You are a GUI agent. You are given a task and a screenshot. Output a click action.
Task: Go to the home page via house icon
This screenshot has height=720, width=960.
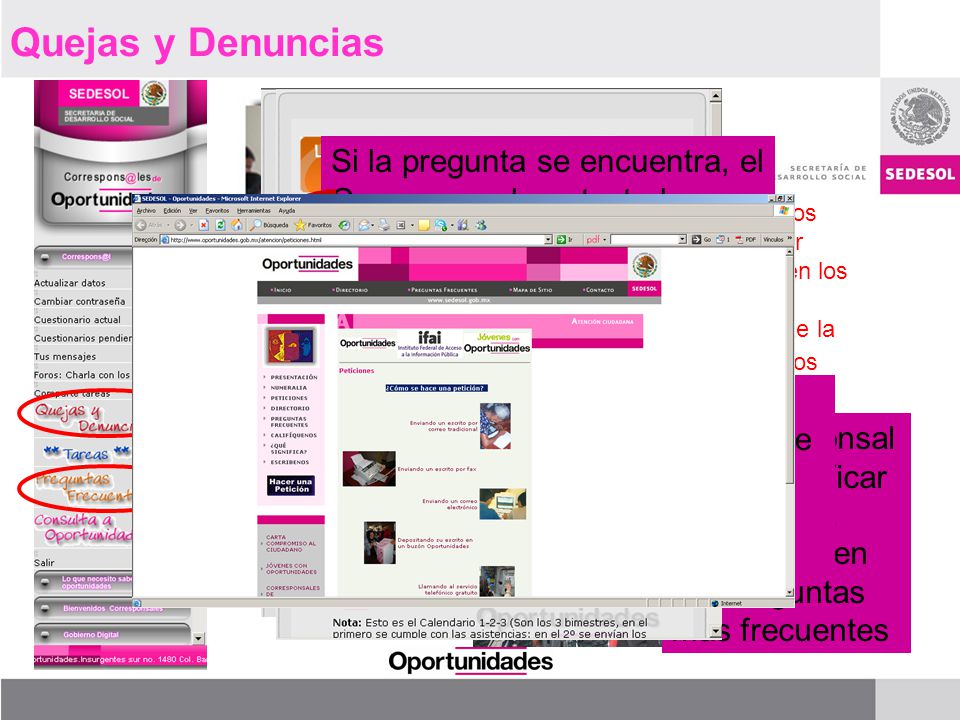coord(236,225)
